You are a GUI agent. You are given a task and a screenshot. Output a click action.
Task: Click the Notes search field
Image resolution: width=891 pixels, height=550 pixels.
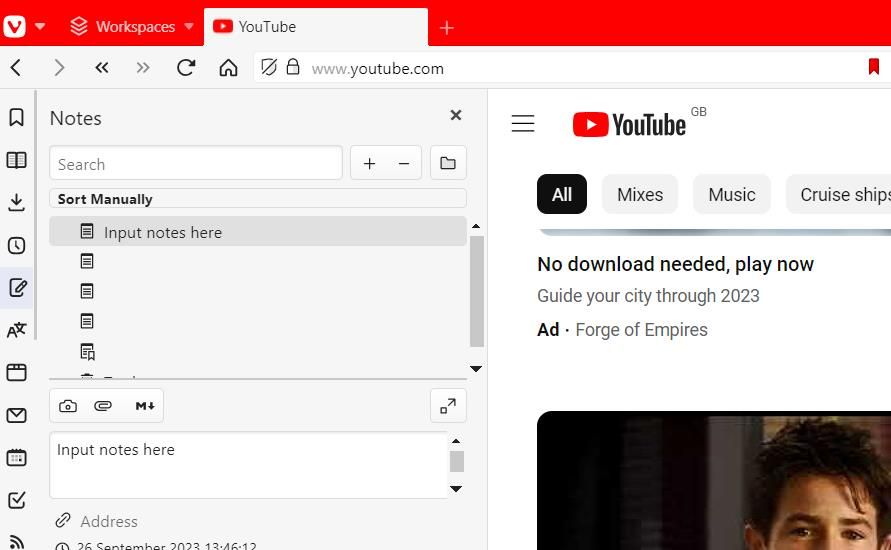pos(196,164)
